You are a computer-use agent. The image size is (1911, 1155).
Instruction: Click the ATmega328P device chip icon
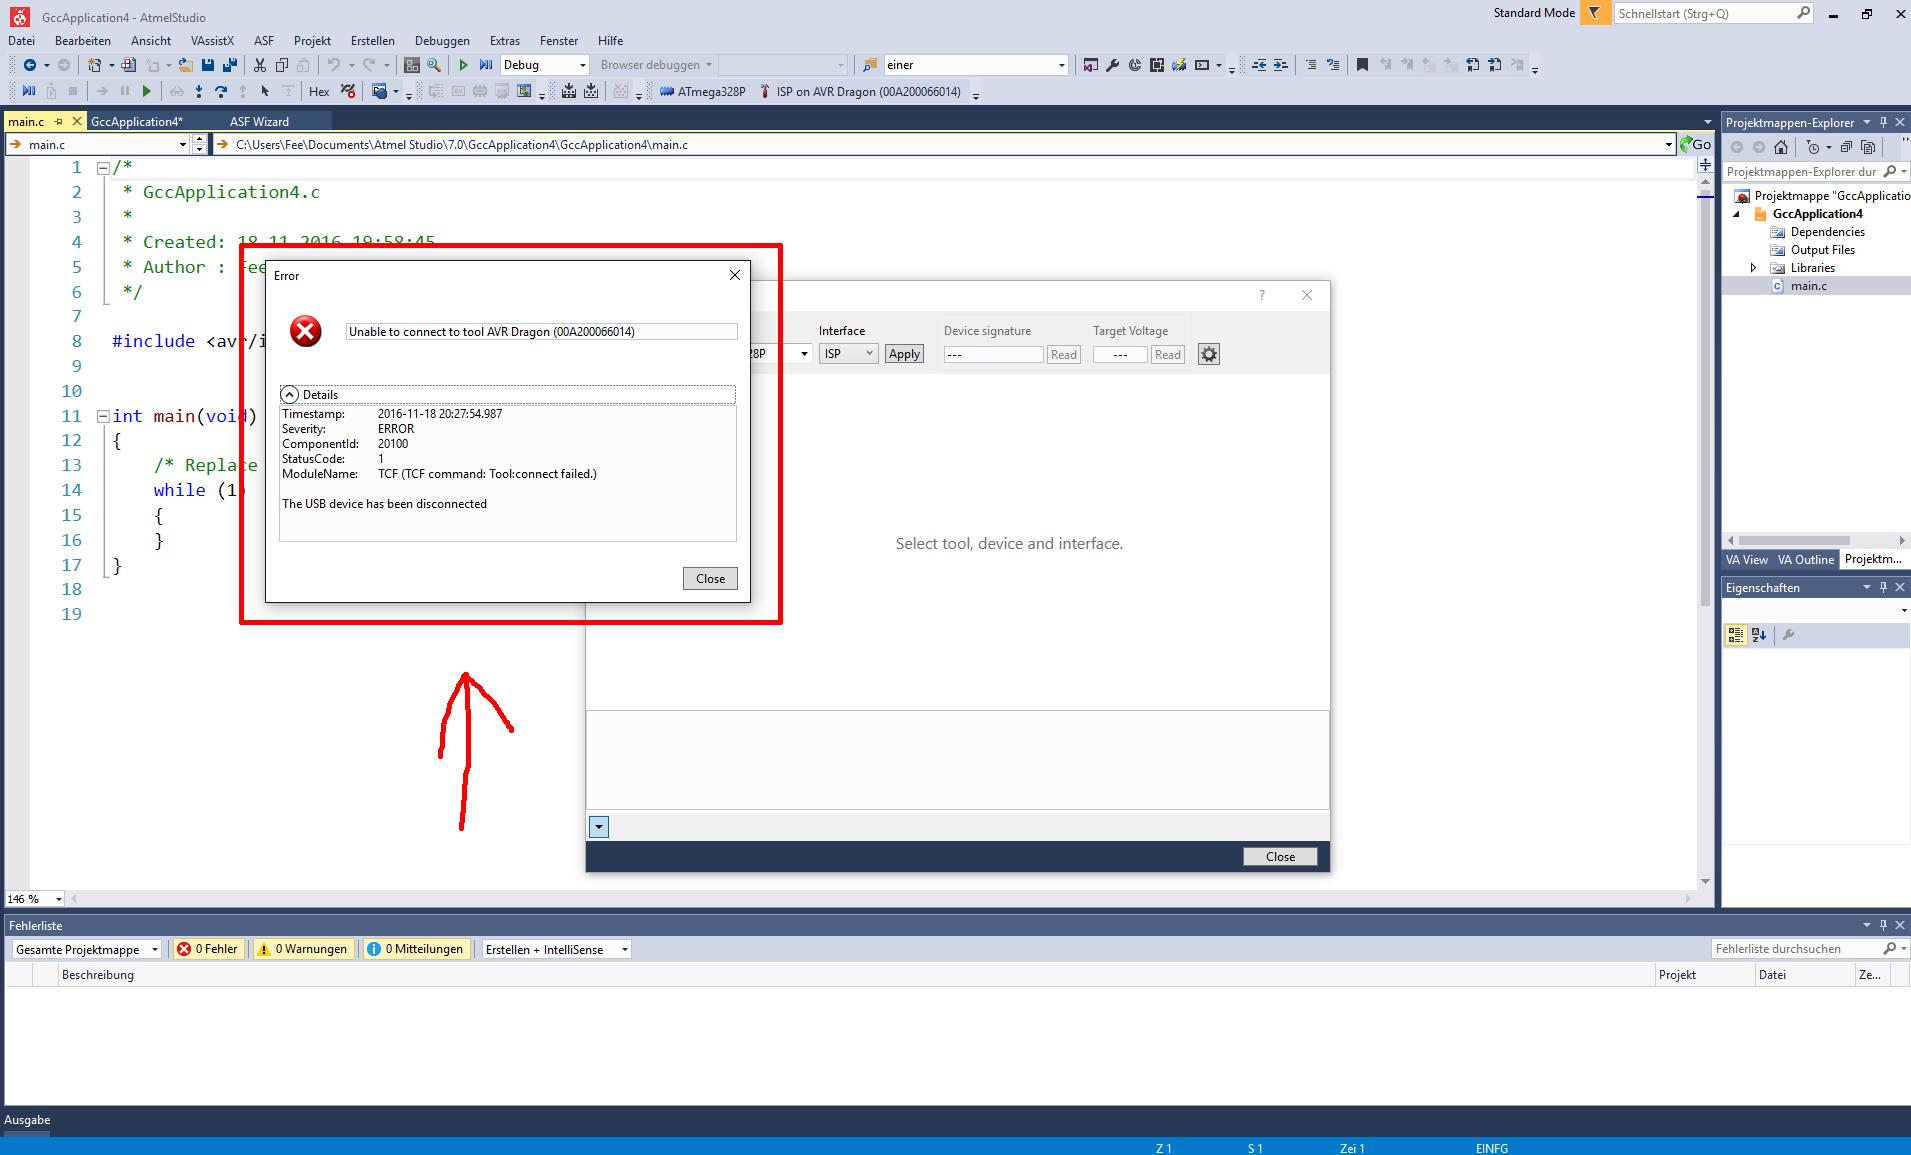[x=667, y=92]
